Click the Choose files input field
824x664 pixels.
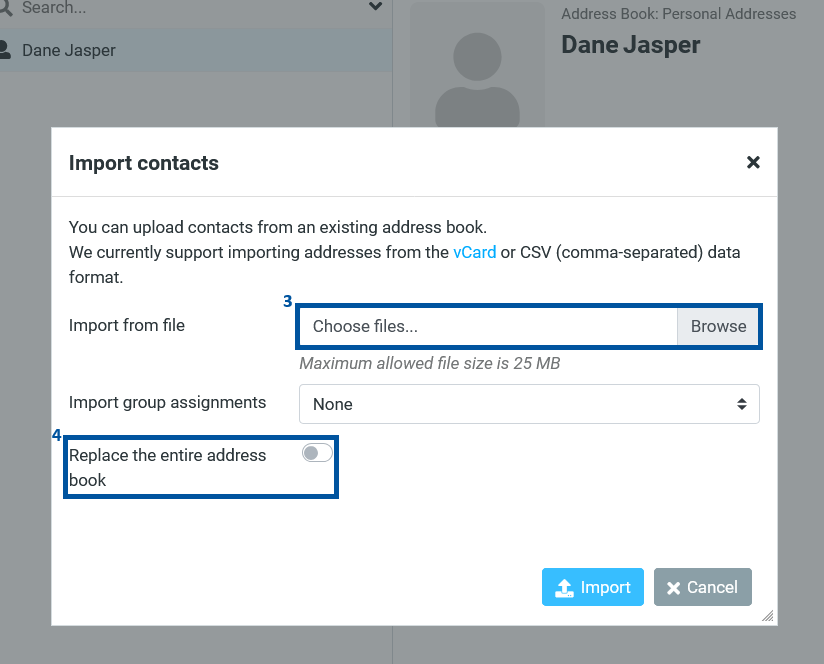click(488, 326)
